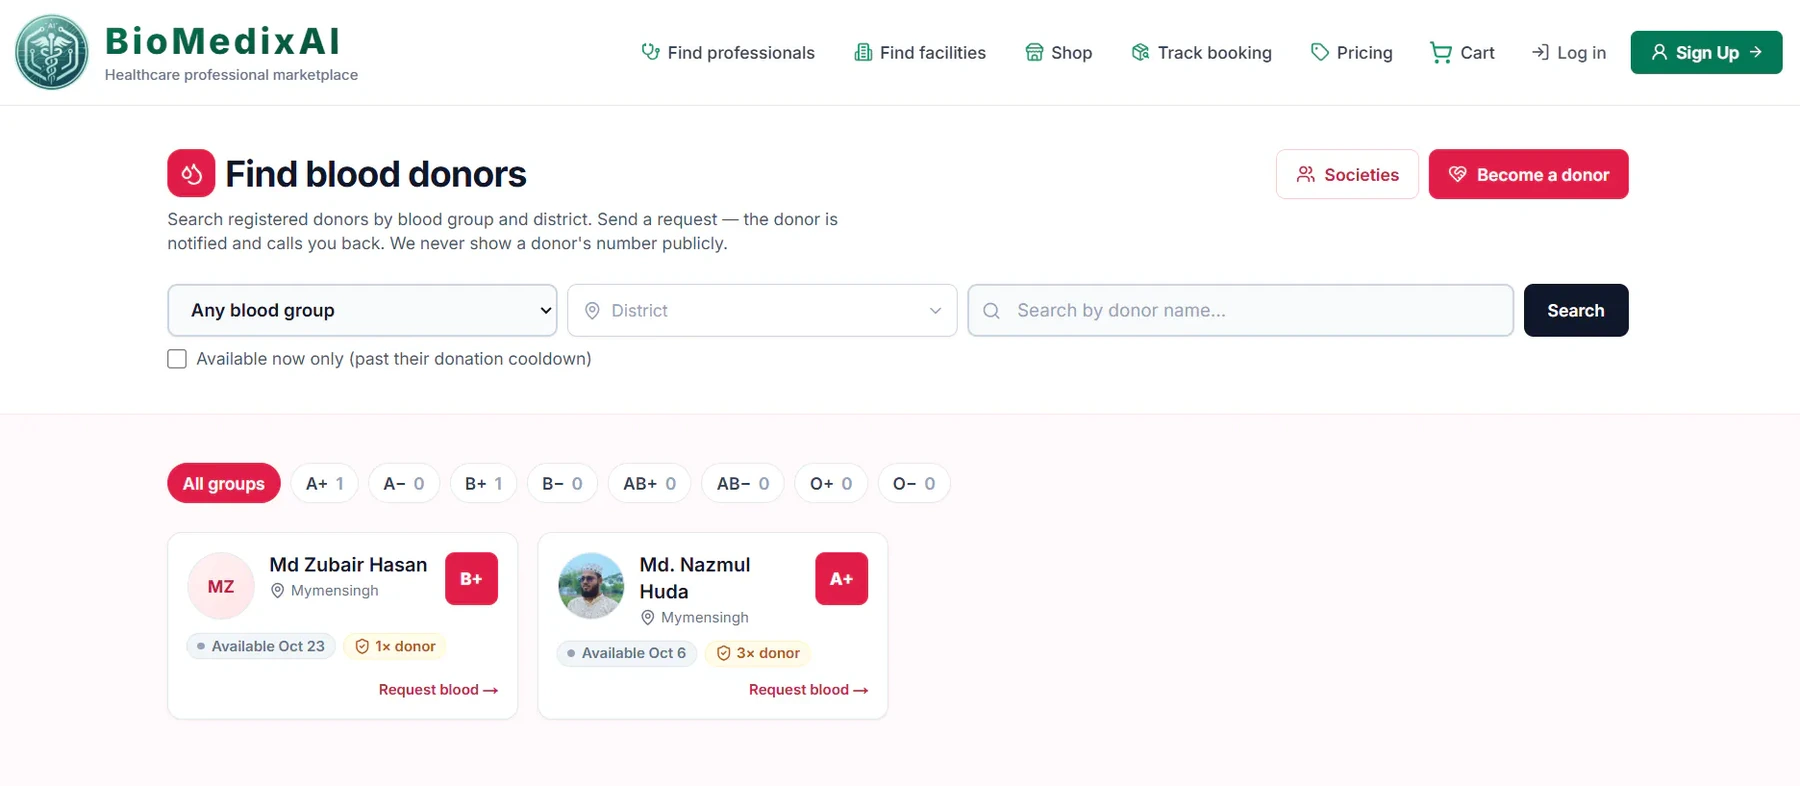Click the dark Search button
Image resolution: width=1800 pixels, height=786 pixels.
[1576, 310]
